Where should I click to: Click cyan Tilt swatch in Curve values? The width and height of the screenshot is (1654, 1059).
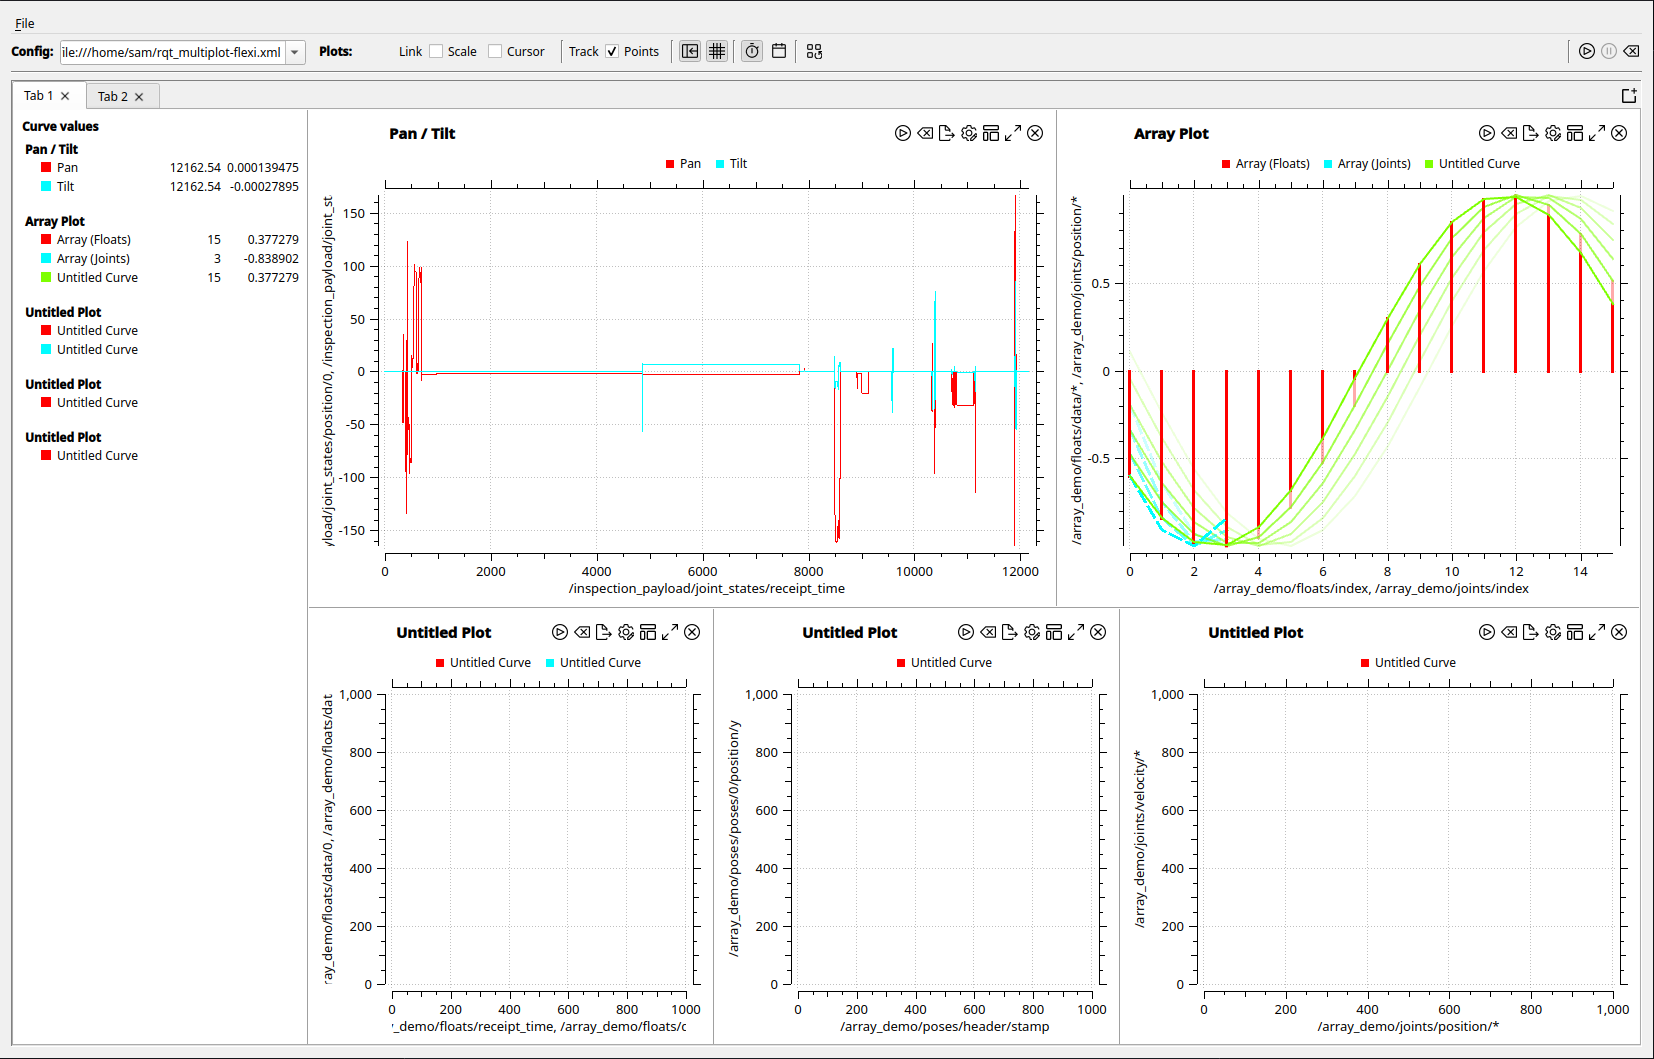pyautogui.click(x=46, y=186)
